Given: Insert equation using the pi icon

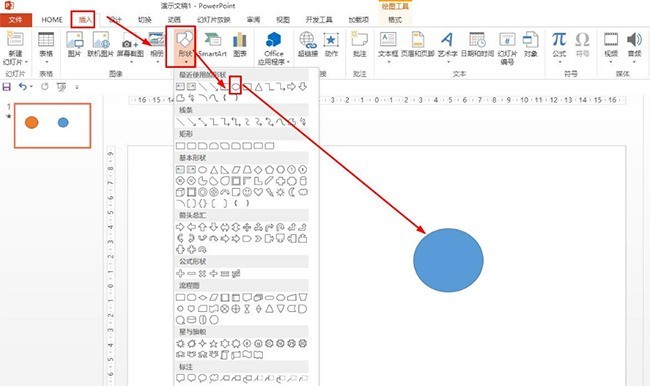Looking at the screenshot, I should tap(559, 40).
